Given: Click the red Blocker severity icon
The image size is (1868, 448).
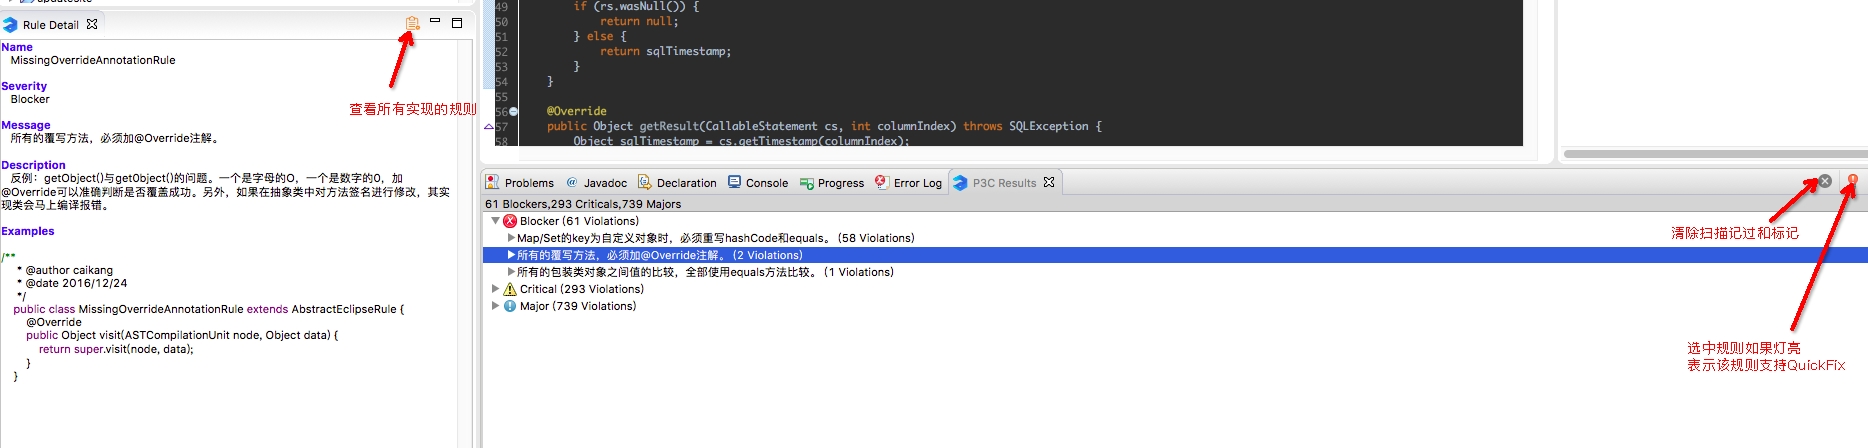Looking at the screenshot, I should [510, 221].
